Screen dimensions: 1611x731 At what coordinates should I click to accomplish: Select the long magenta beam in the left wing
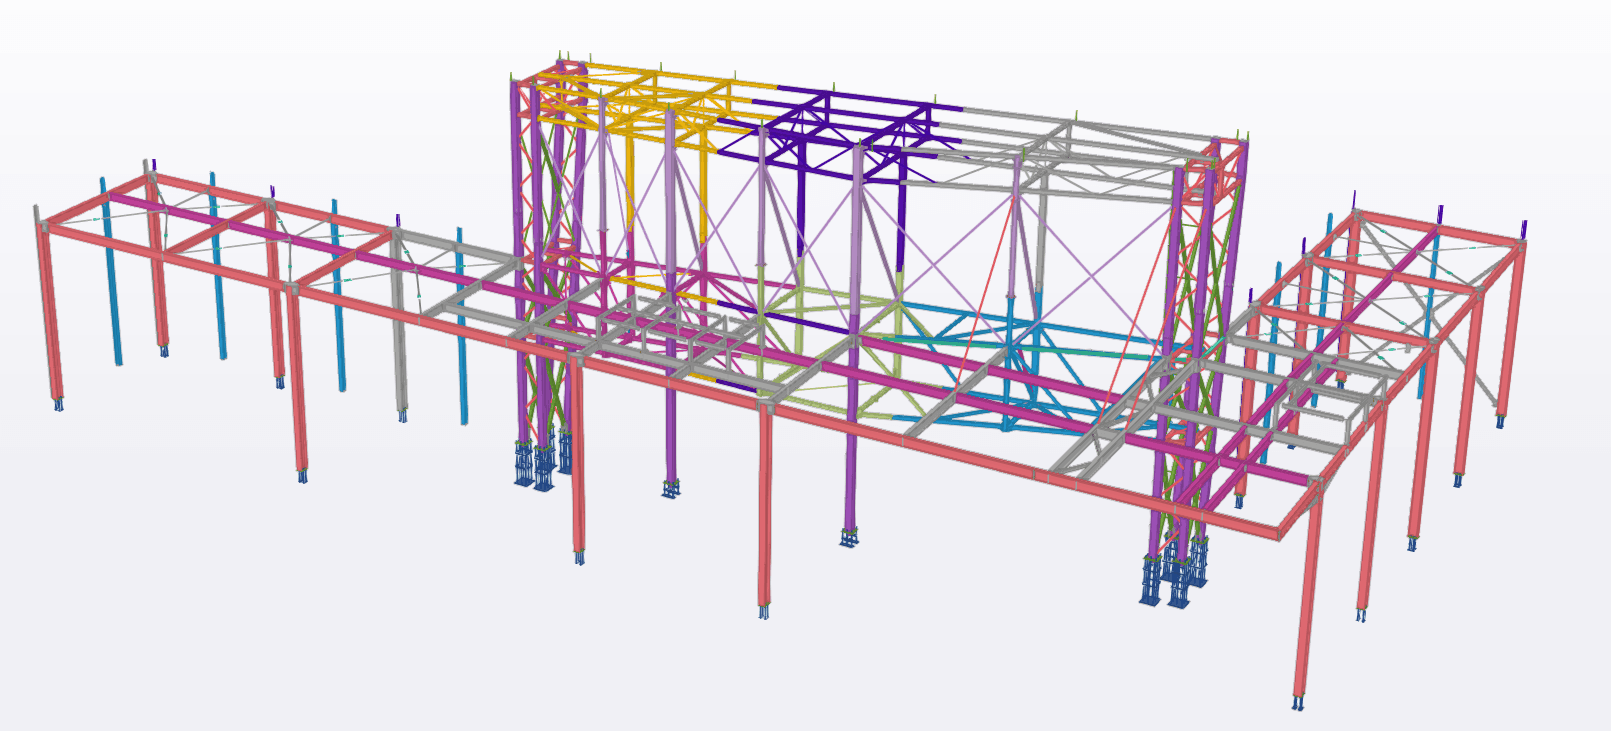pyautogui.click(x=300, y=242)
